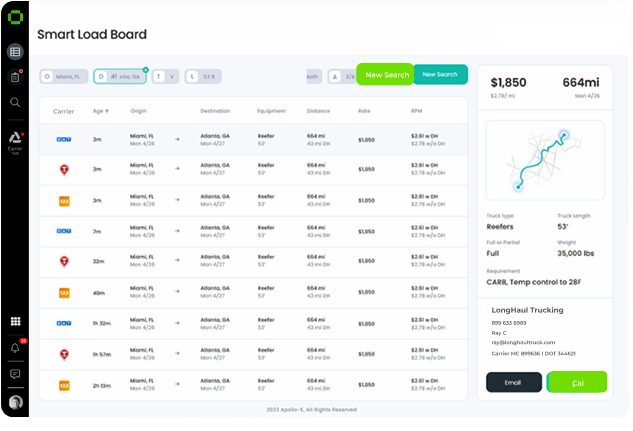Click the red shield carrier logo in 1h 57m row

[x=64, y=354]
